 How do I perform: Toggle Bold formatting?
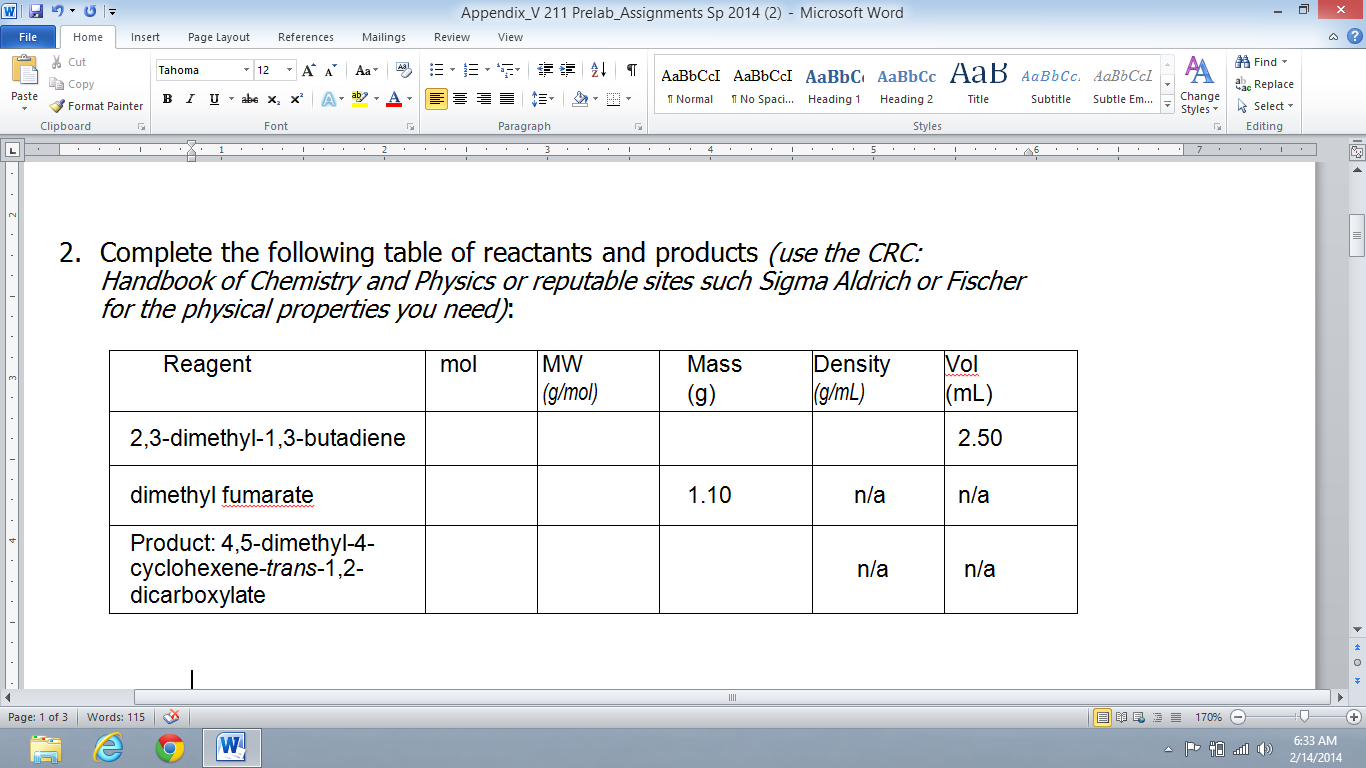[x=167, y=99]
